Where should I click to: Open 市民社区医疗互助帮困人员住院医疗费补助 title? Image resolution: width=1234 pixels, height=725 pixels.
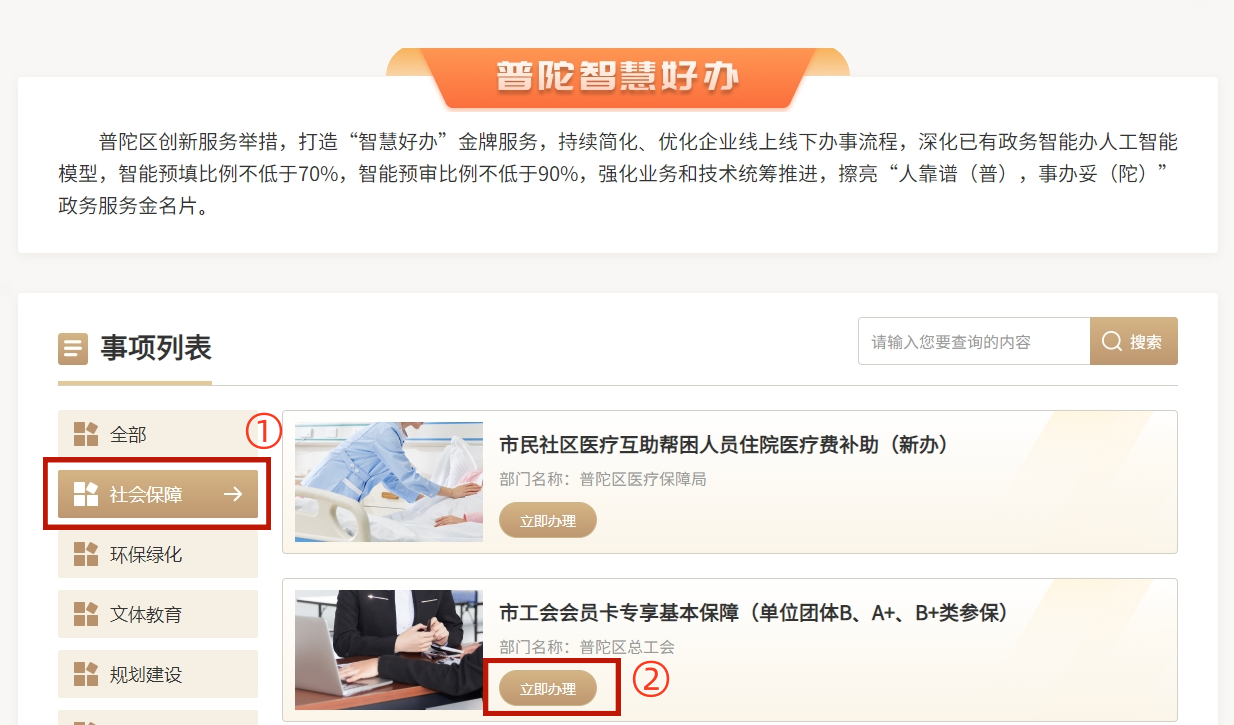[723, 444]
